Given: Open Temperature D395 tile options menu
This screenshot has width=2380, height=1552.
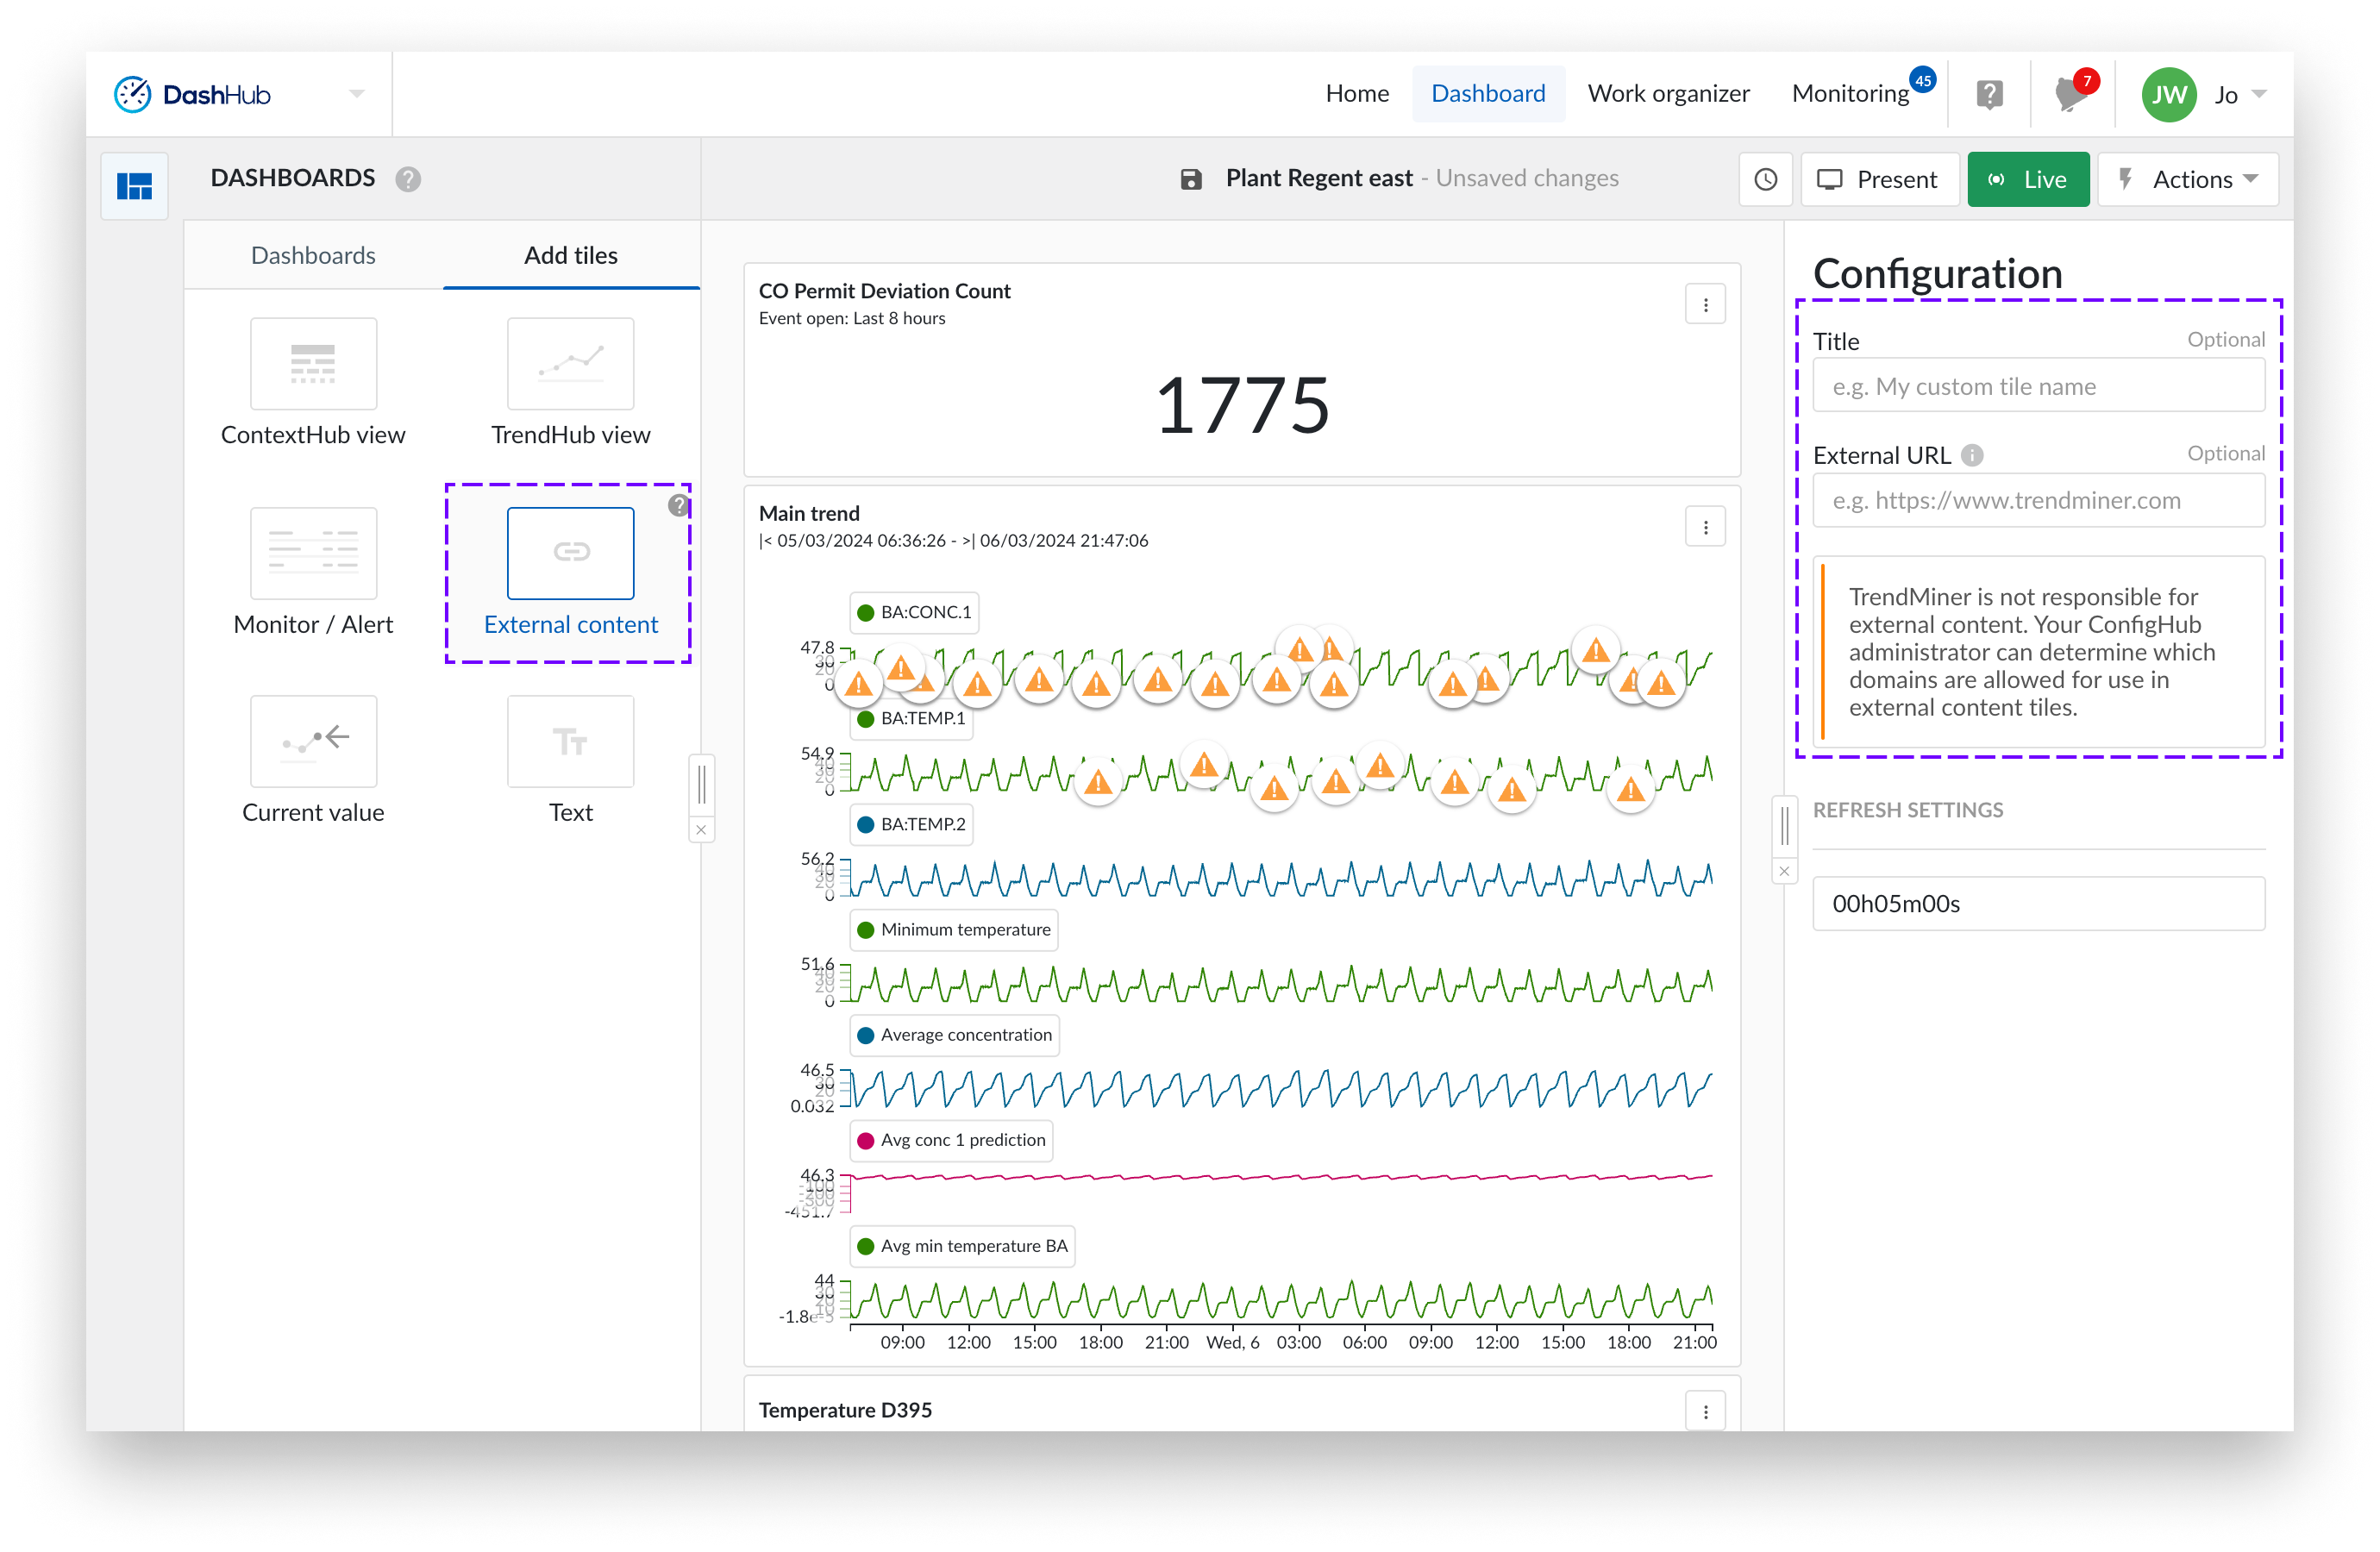Looking at the screenshot, I should 1704,1411.
